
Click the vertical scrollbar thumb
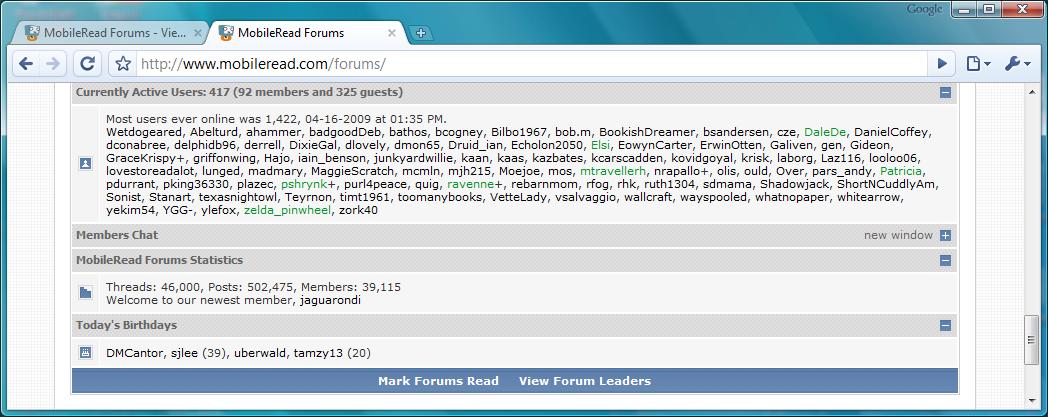pyautogui.click(x=1031, y=340)
